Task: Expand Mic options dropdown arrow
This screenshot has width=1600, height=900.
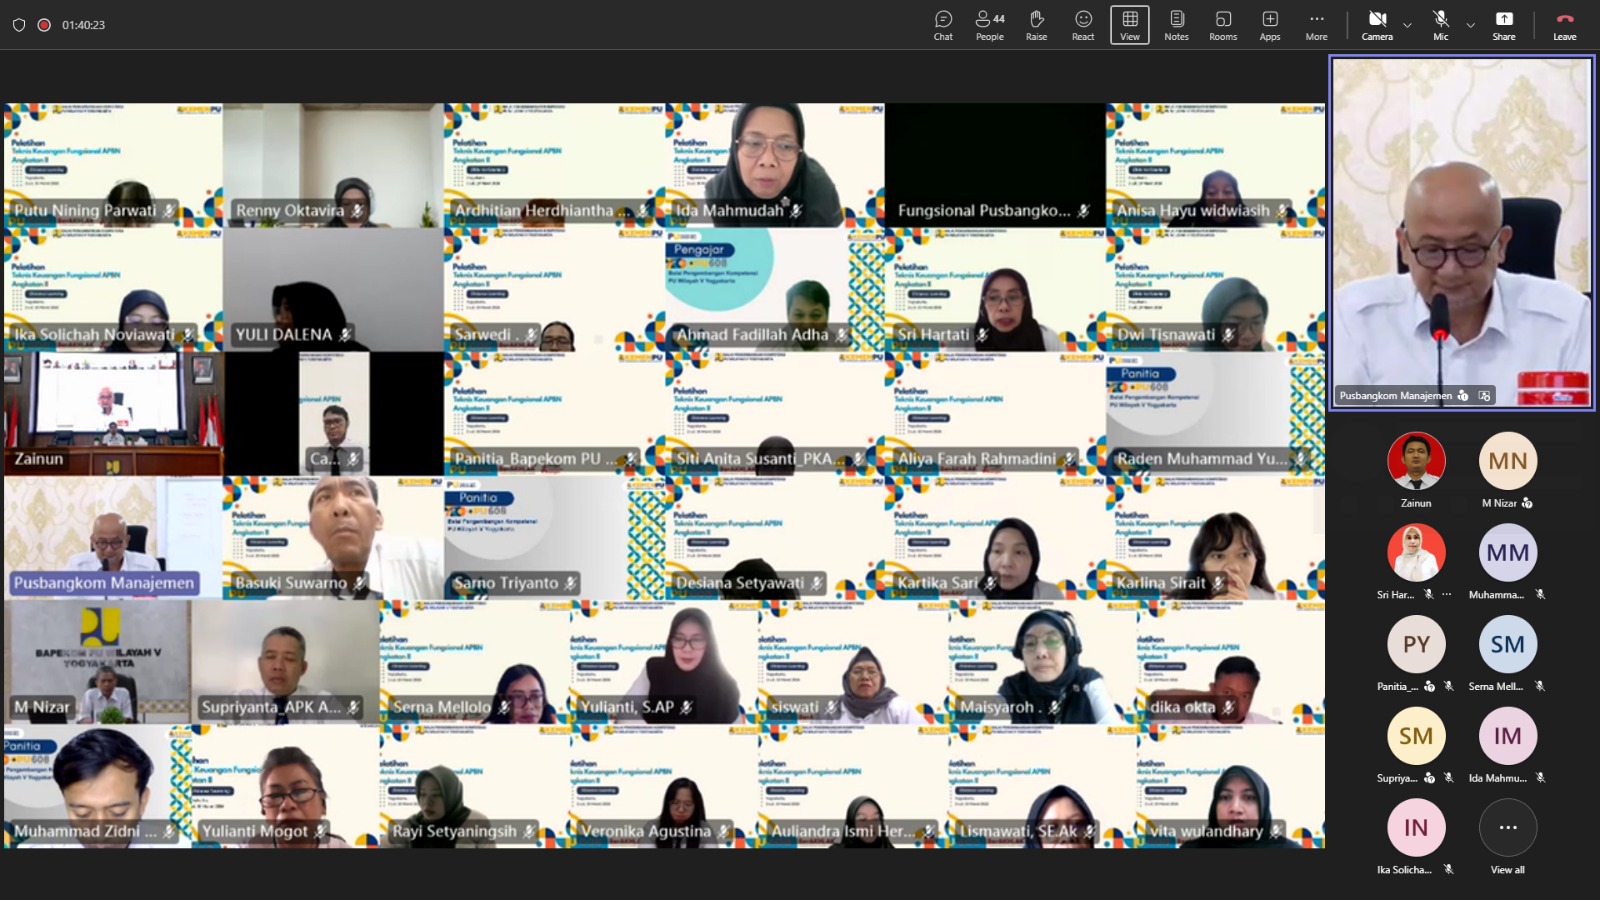Action: pyautogui.click(x=1470, y=25)
